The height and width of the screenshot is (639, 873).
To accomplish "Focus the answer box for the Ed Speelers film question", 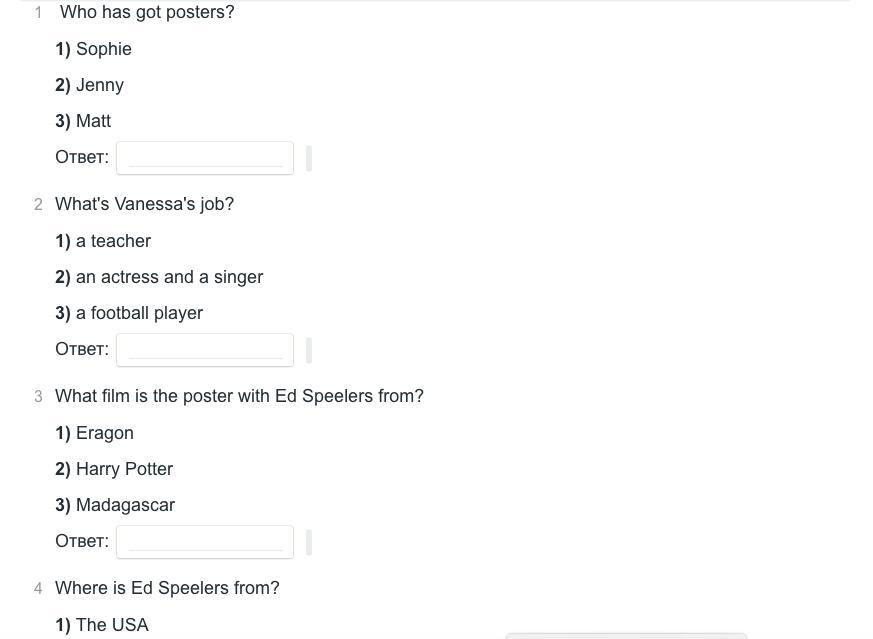I will click(x=205, y=541).
